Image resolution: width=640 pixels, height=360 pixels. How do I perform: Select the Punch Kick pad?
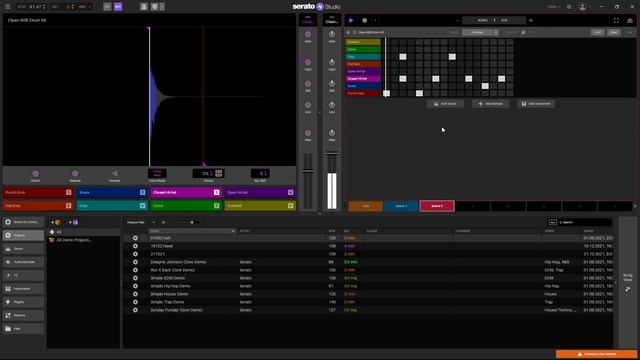pyautogui.click(x=38, y=192)
